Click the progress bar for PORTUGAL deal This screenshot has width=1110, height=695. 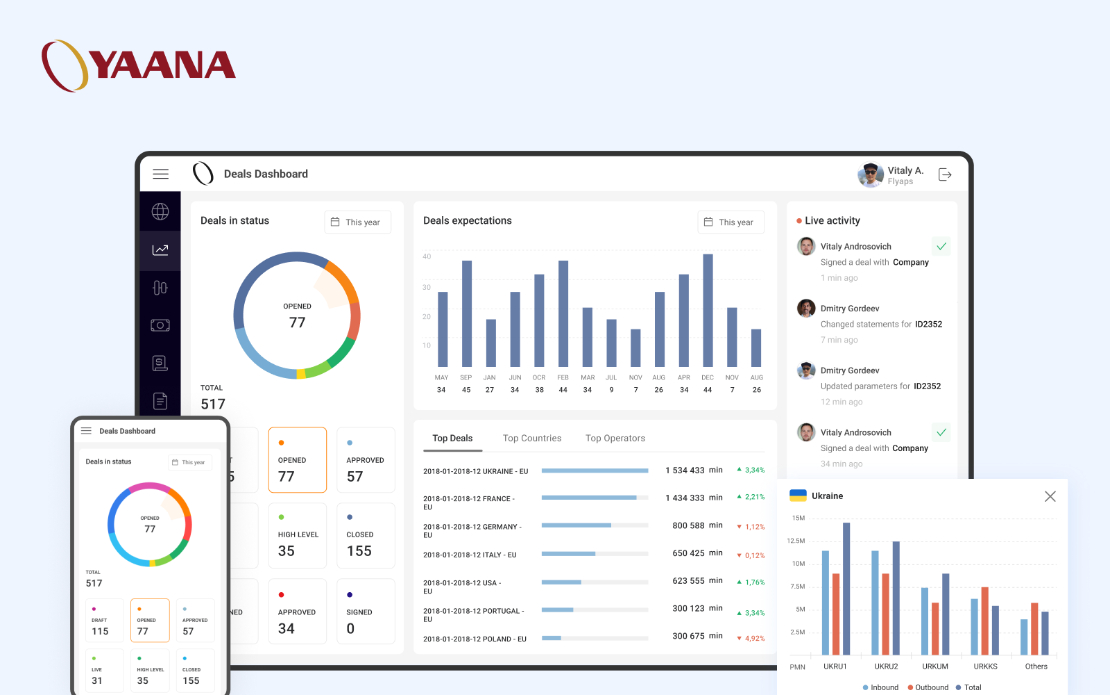pyautogui.click(x=595, y=609)
